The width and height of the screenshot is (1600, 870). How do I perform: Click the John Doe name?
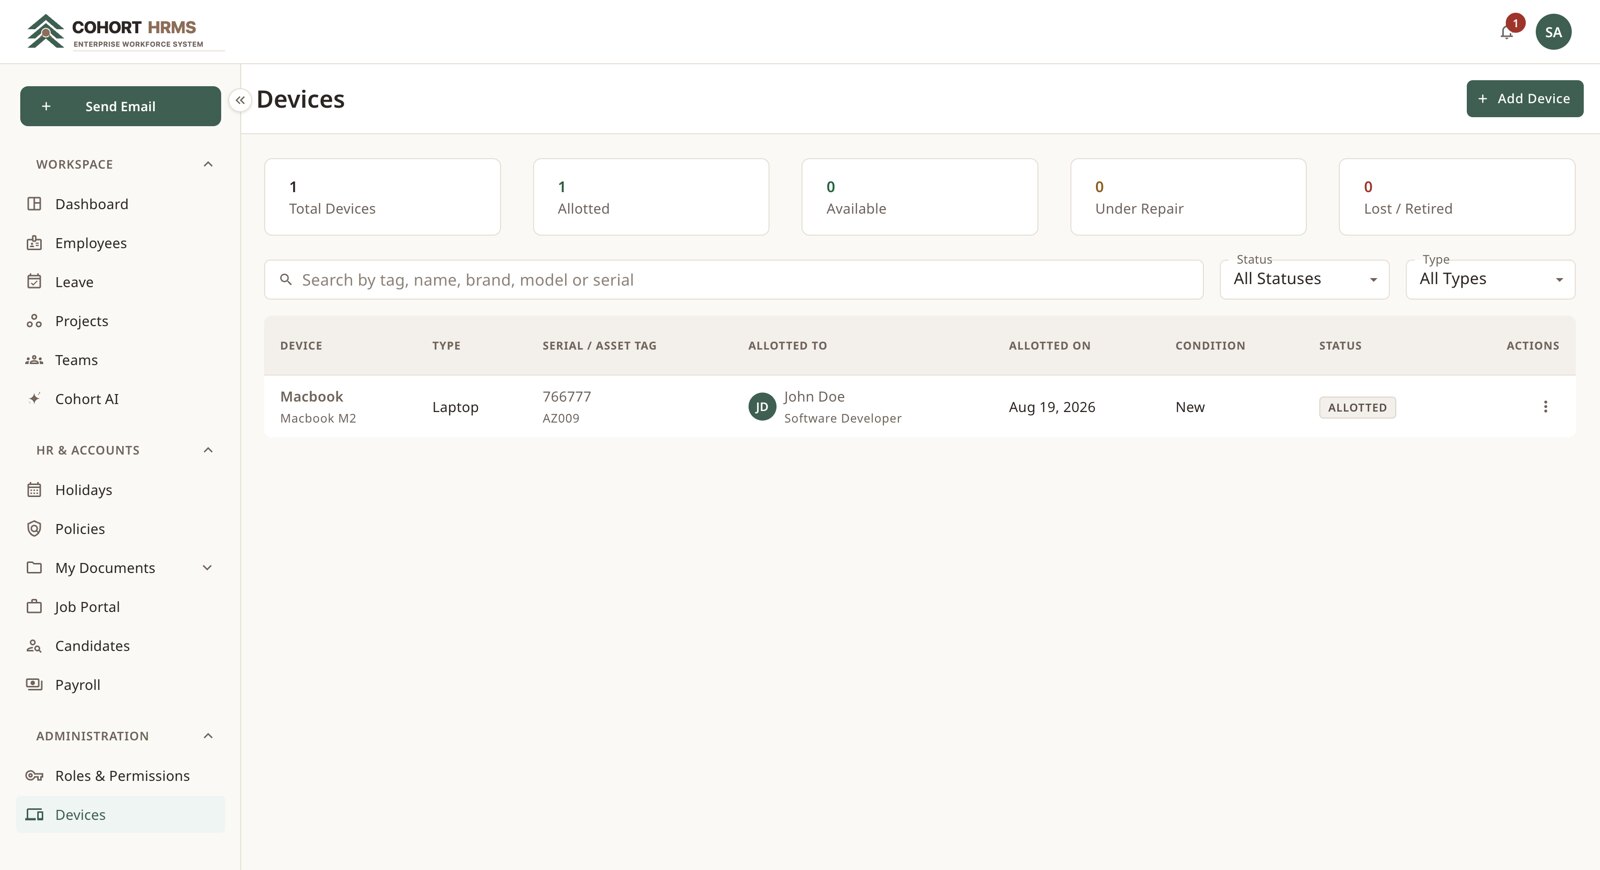[814, 397]
